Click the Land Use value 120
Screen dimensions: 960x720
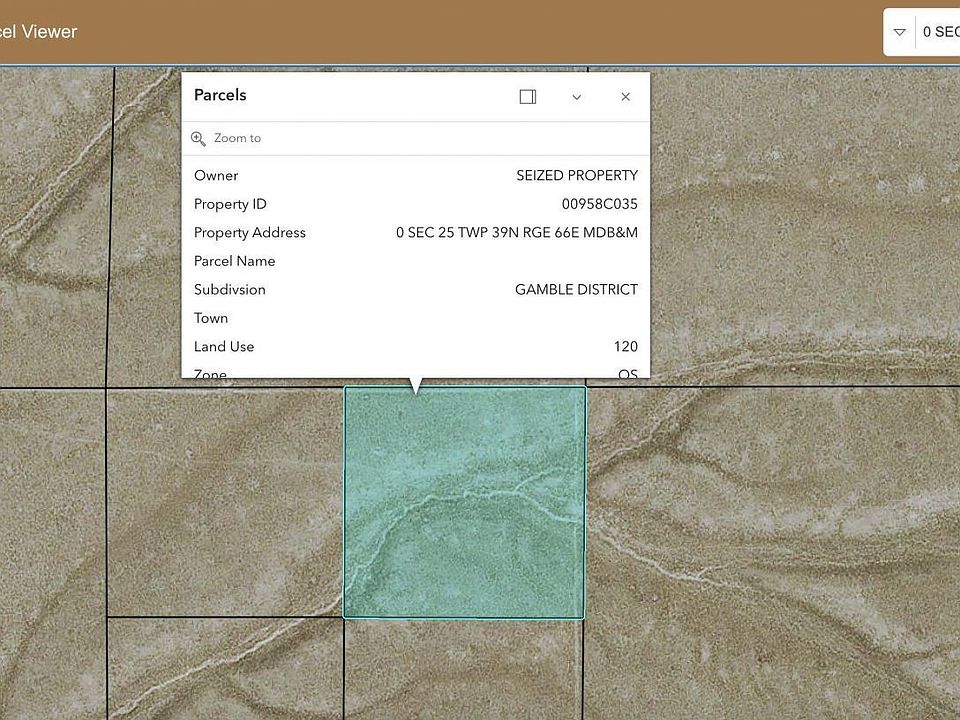coord(625,347)
